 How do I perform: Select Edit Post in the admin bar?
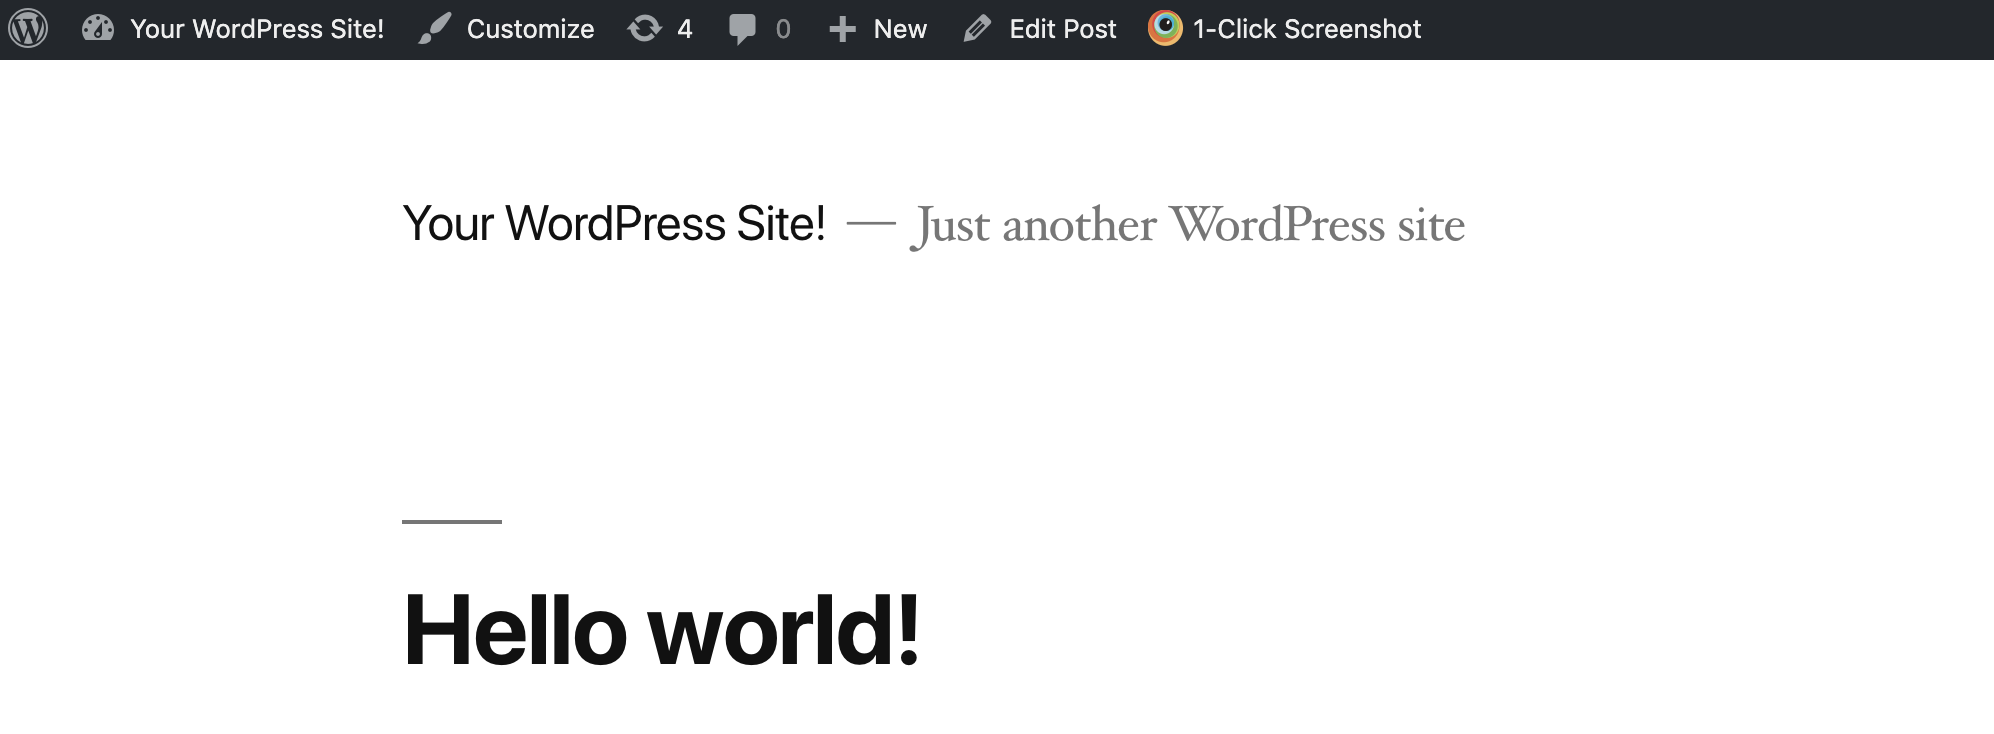click(x=1063, y=29)
